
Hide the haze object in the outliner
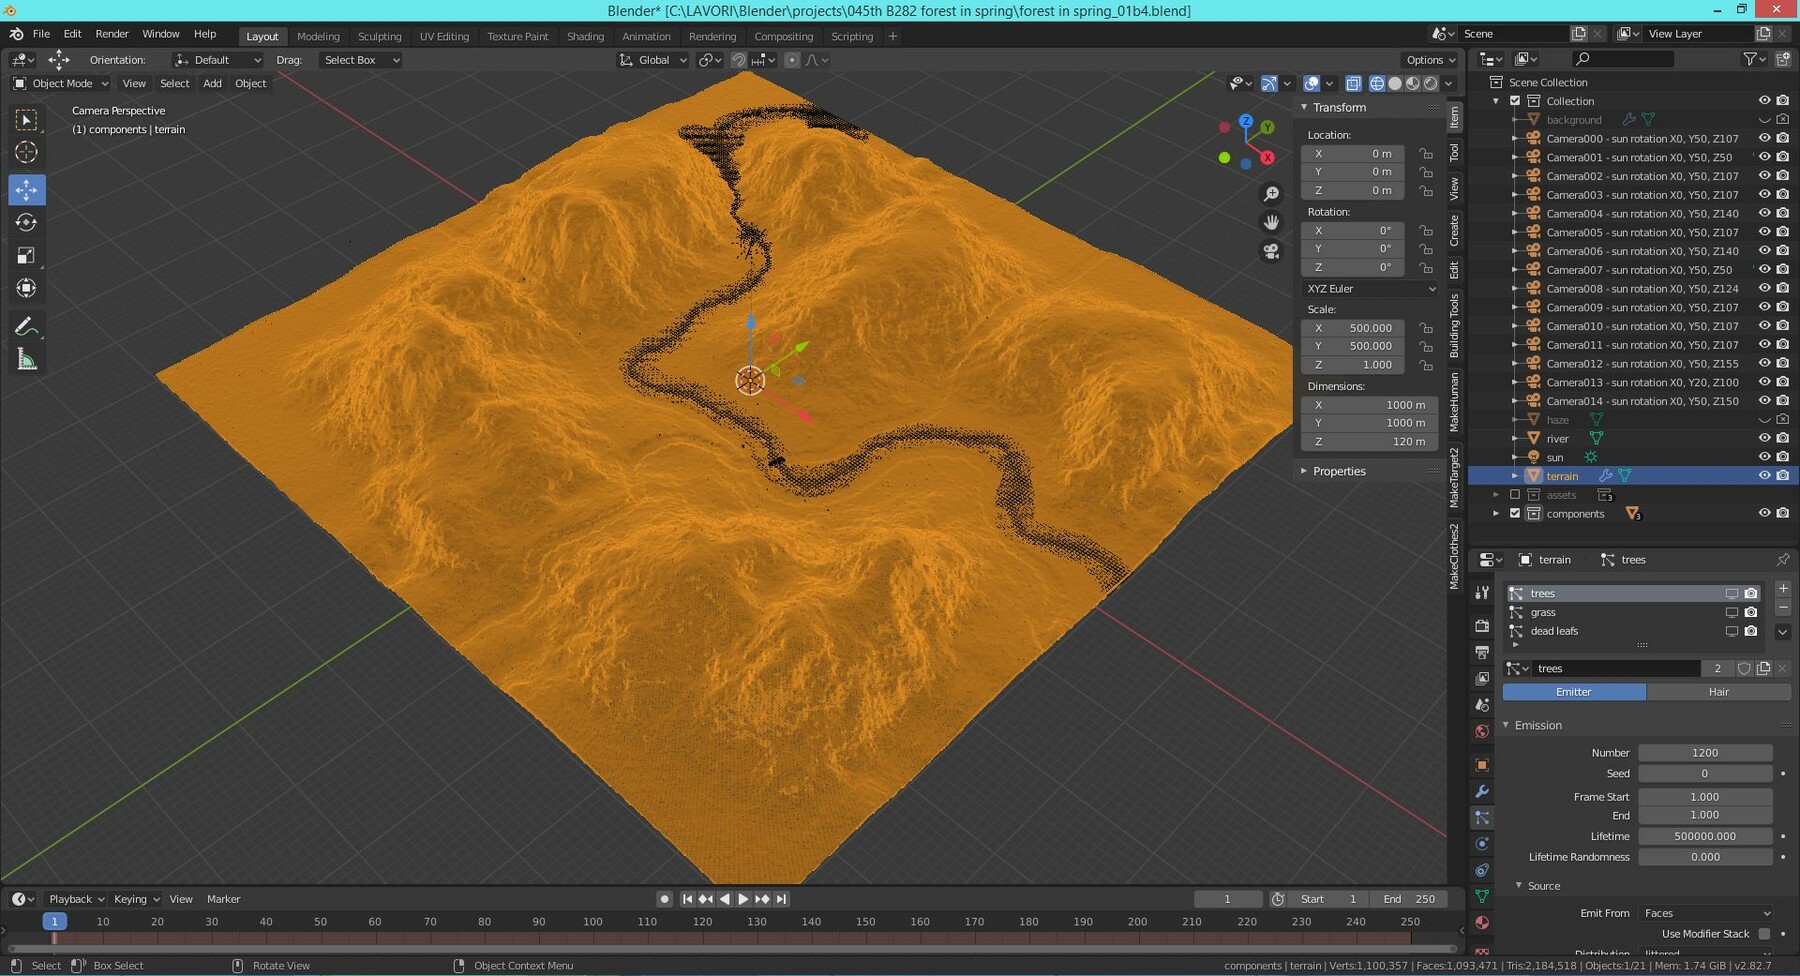[1765, 419]
